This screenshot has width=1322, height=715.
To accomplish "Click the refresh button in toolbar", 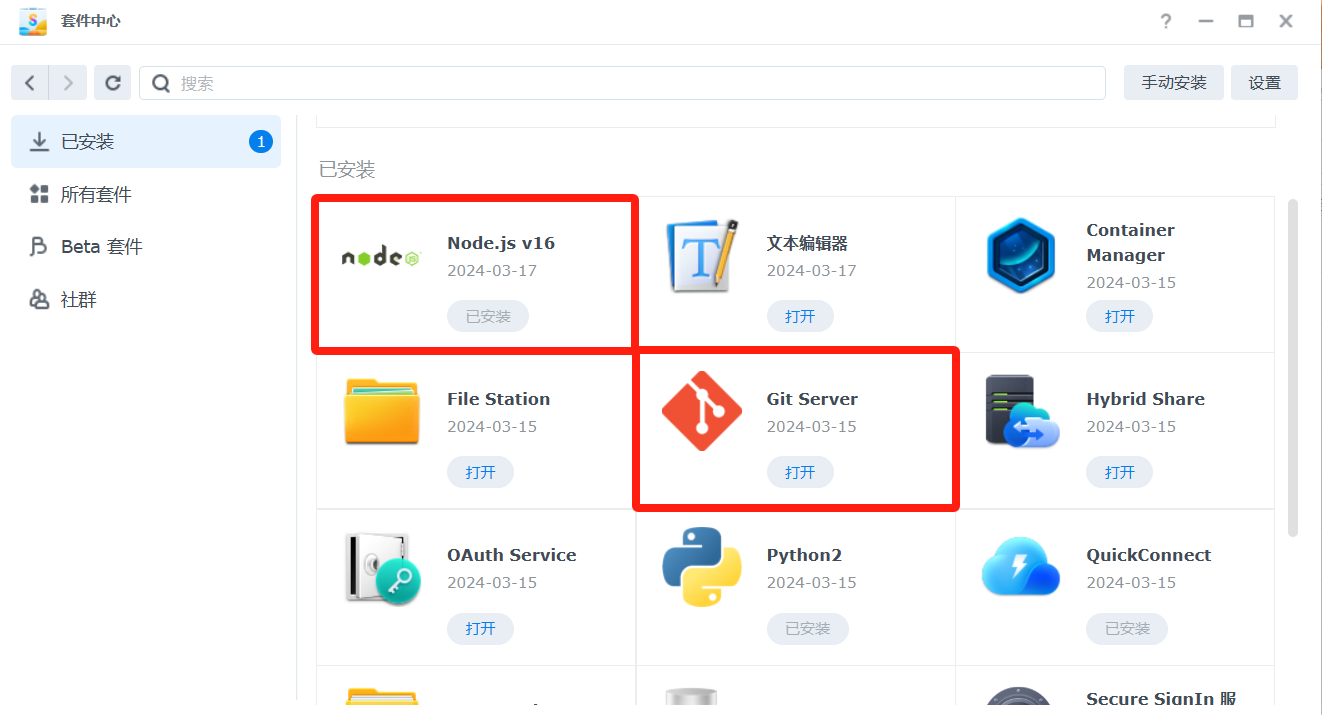I will [x=113, y=83].
